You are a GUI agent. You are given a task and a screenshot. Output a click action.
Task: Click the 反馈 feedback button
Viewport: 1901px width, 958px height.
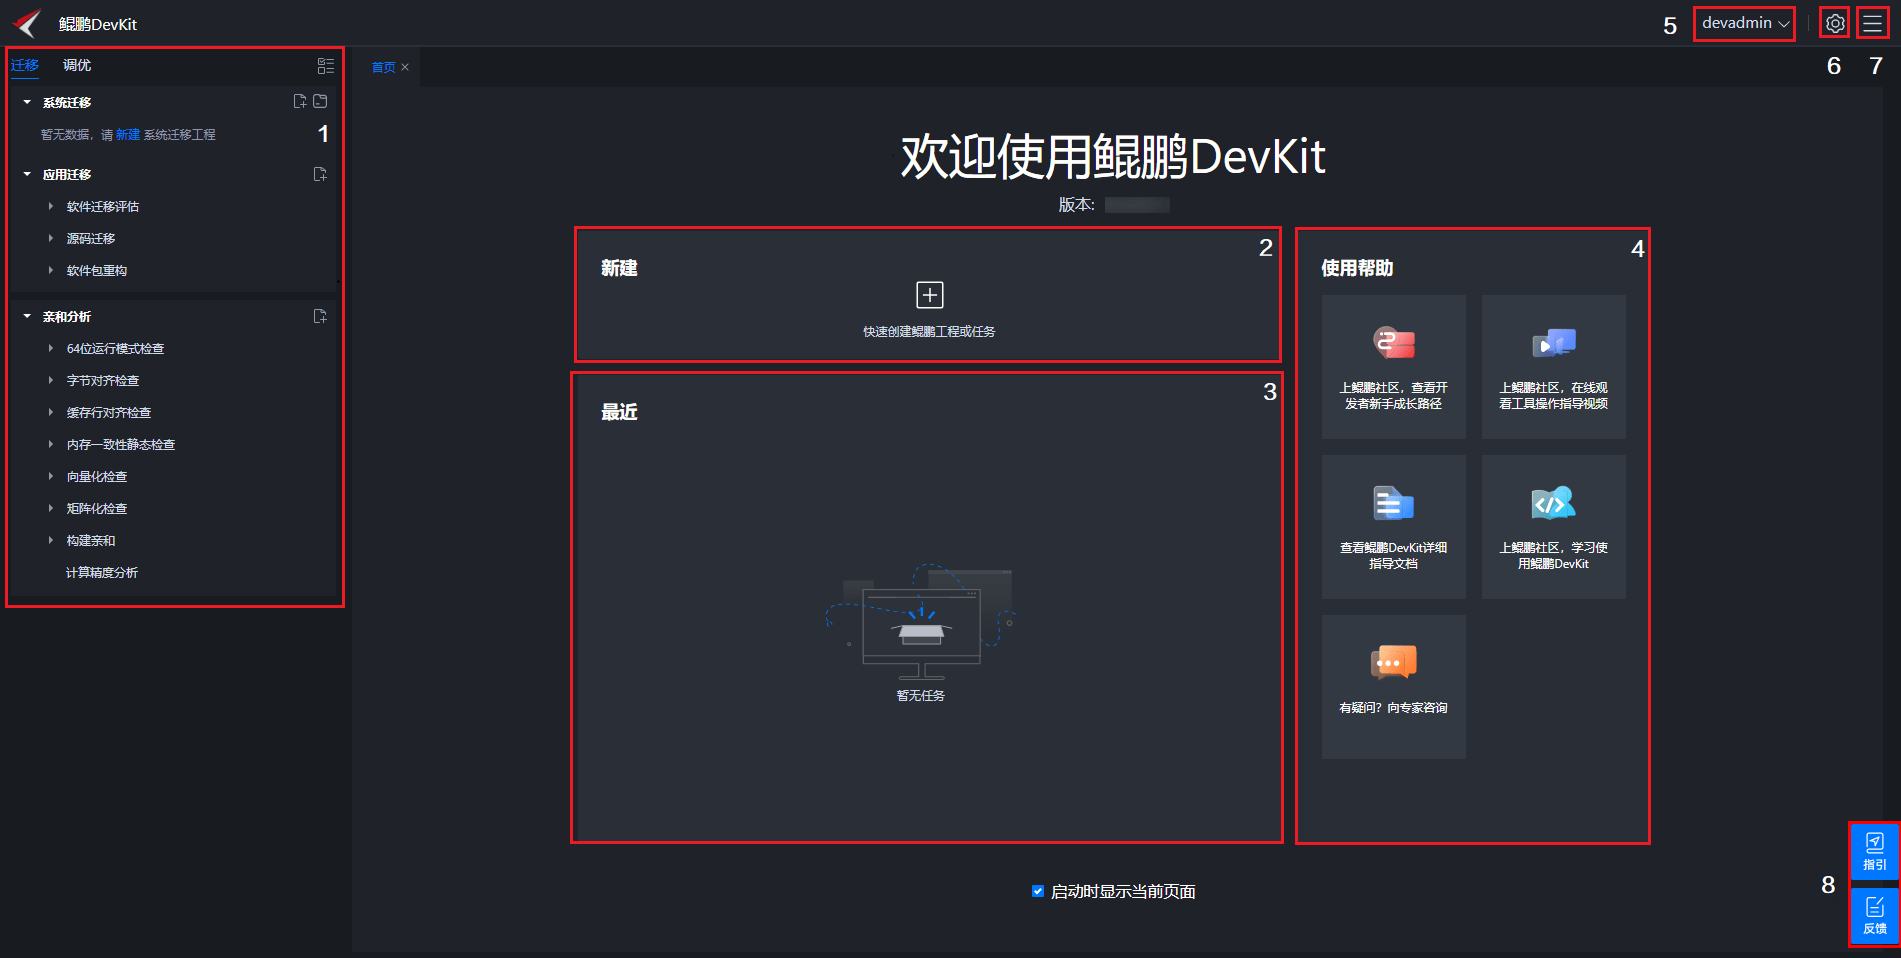click(1875, 915)
